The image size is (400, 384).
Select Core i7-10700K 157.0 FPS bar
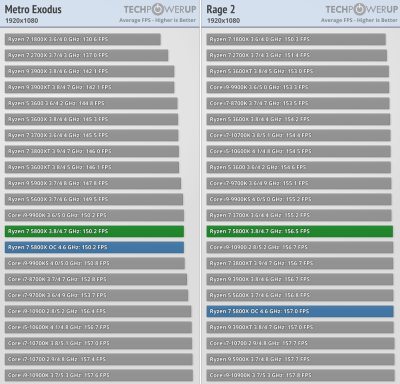coord(98,343)
